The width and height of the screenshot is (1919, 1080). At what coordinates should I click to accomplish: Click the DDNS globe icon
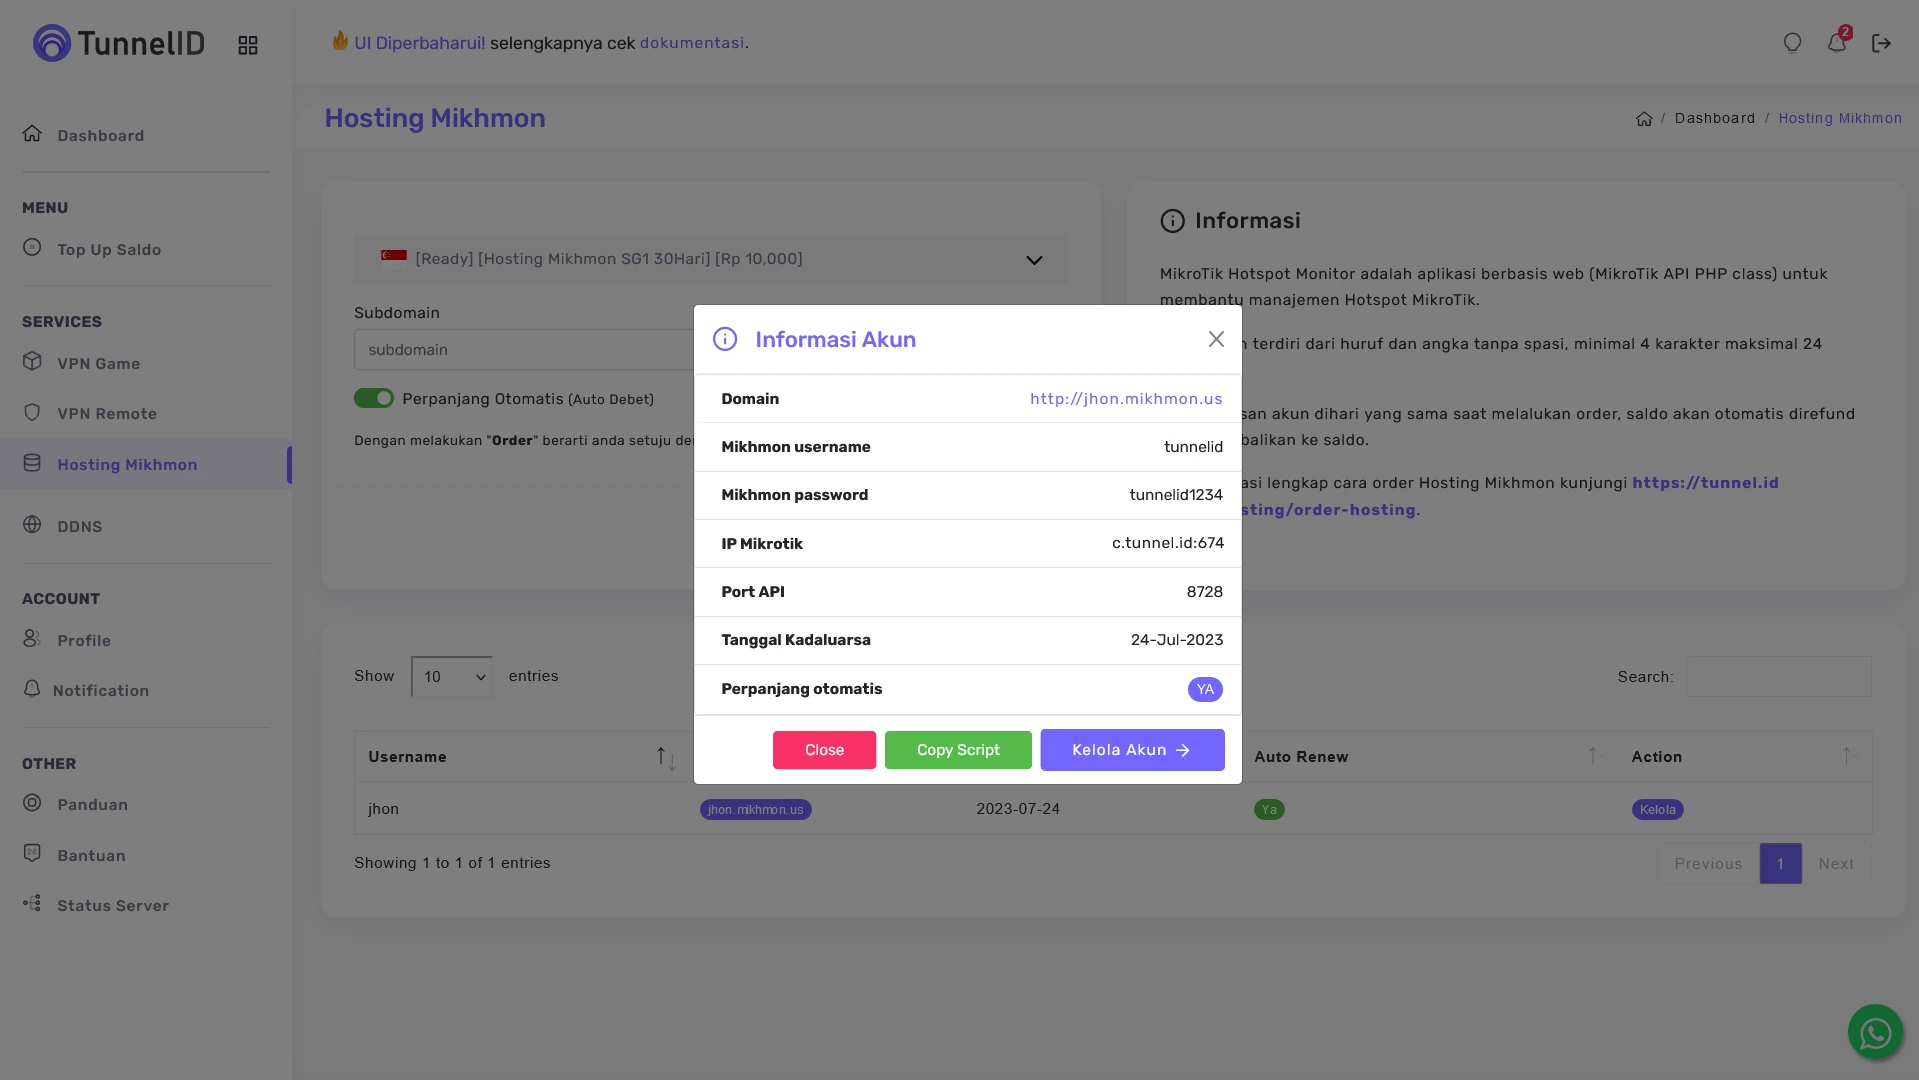click(32, 525)
